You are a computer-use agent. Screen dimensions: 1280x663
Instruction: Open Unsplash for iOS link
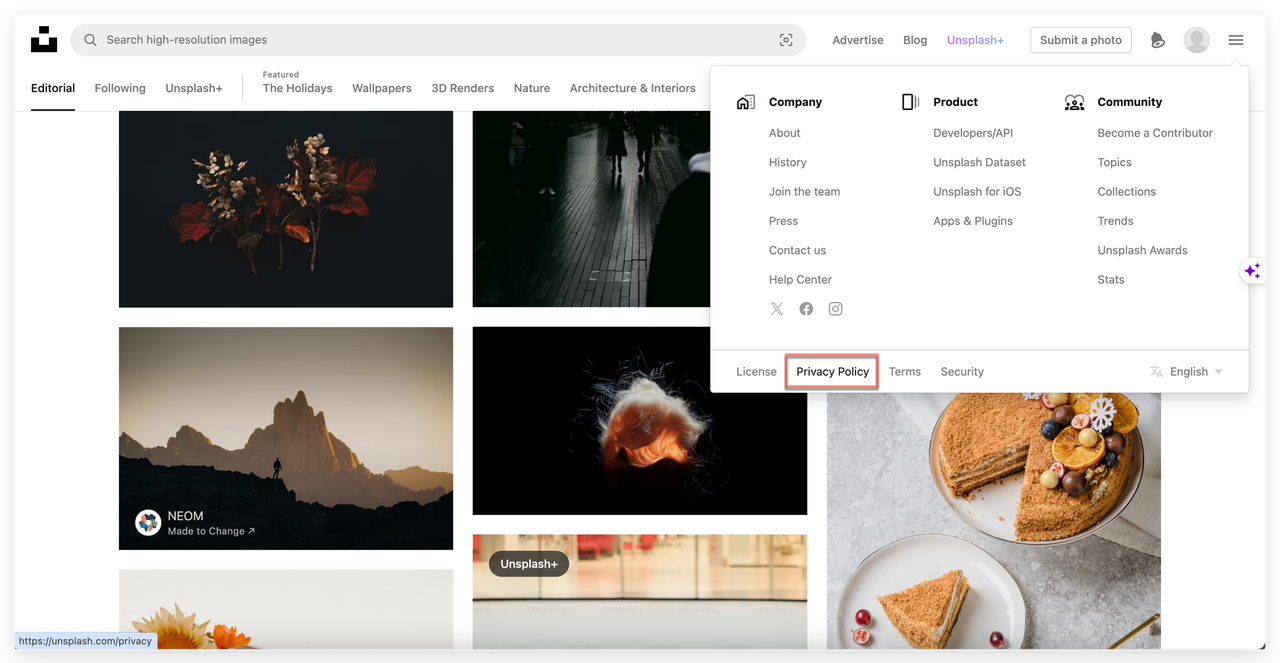(977, 191)
